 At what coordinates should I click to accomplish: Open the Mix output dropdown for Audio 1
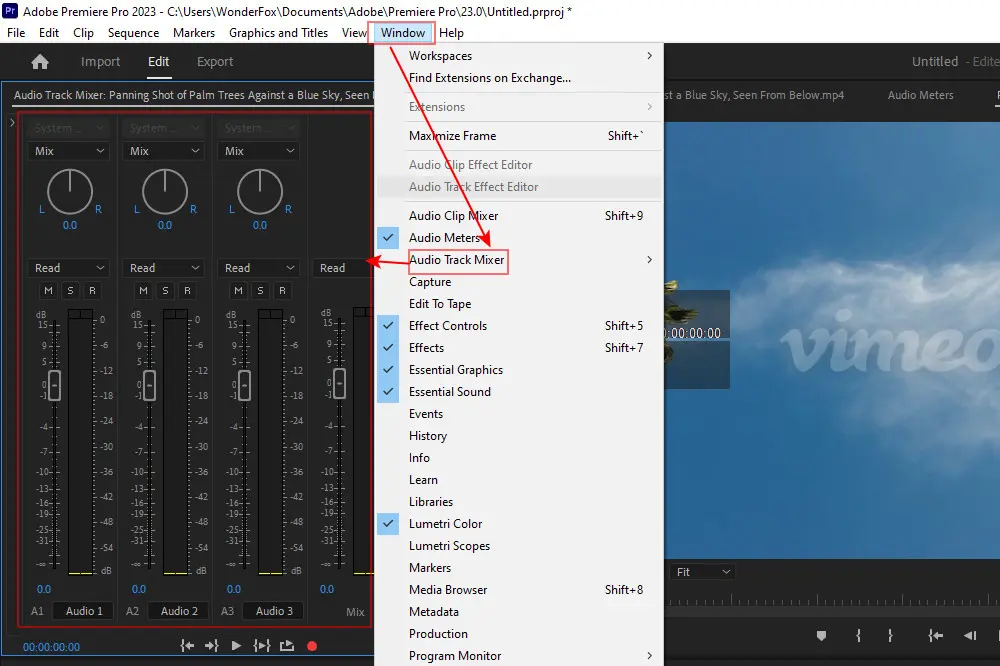click(x=69, y=151)
